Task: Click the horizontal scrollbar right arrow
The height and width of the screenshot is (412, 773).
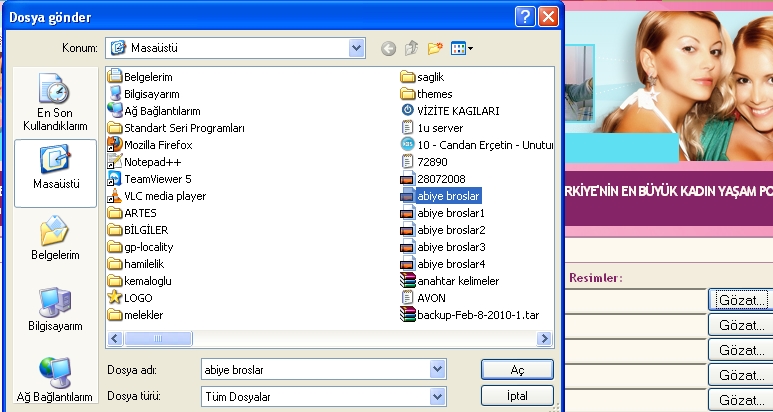Action: click(546, 339)
